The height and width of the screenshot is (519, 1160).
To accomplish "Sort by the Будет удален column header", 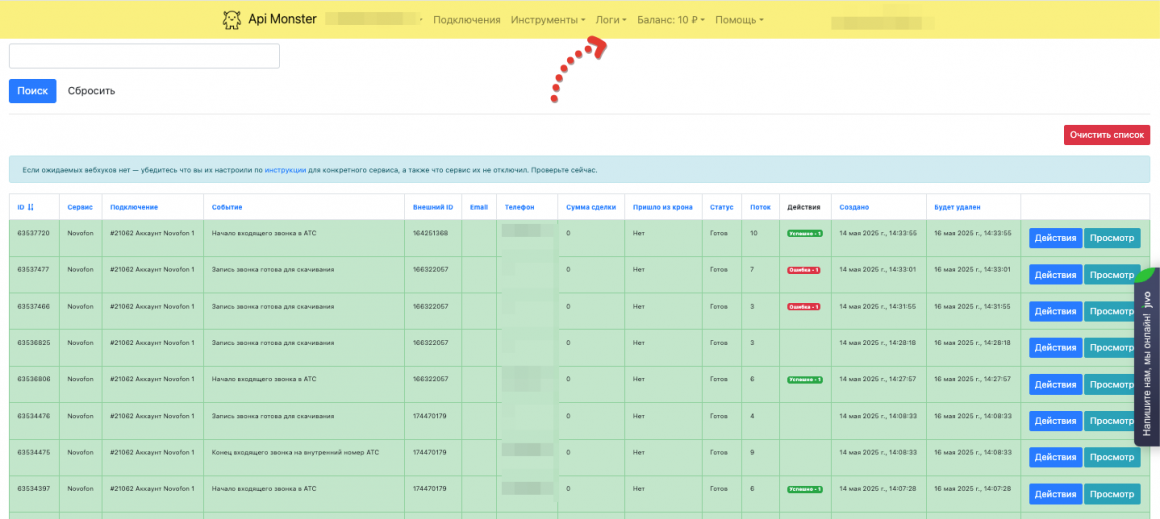I will point(958,207).
